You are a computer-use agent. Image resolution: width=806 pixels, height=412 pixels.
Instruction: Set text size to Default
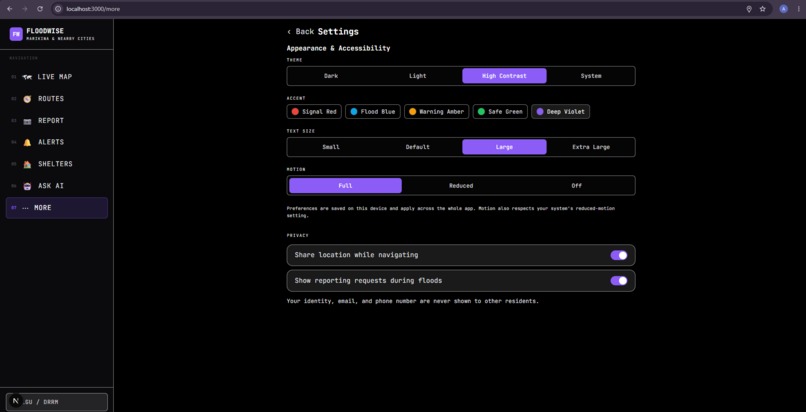click(x=417, y=147)
